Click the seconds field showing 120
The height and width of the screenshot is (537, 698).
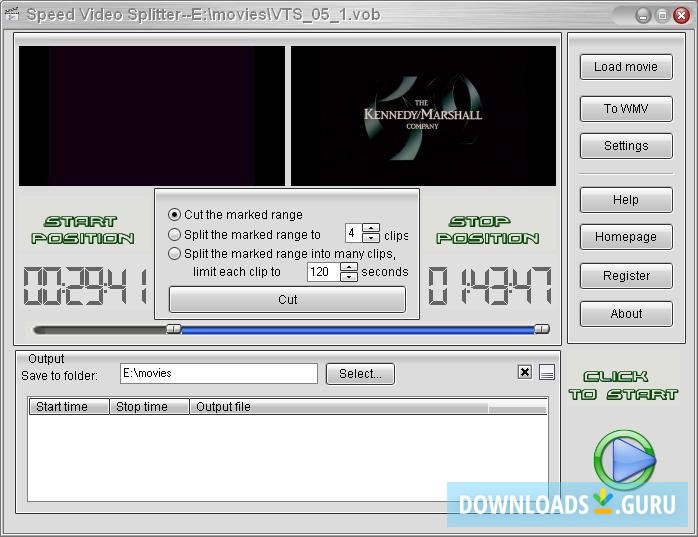coord(324,272)
